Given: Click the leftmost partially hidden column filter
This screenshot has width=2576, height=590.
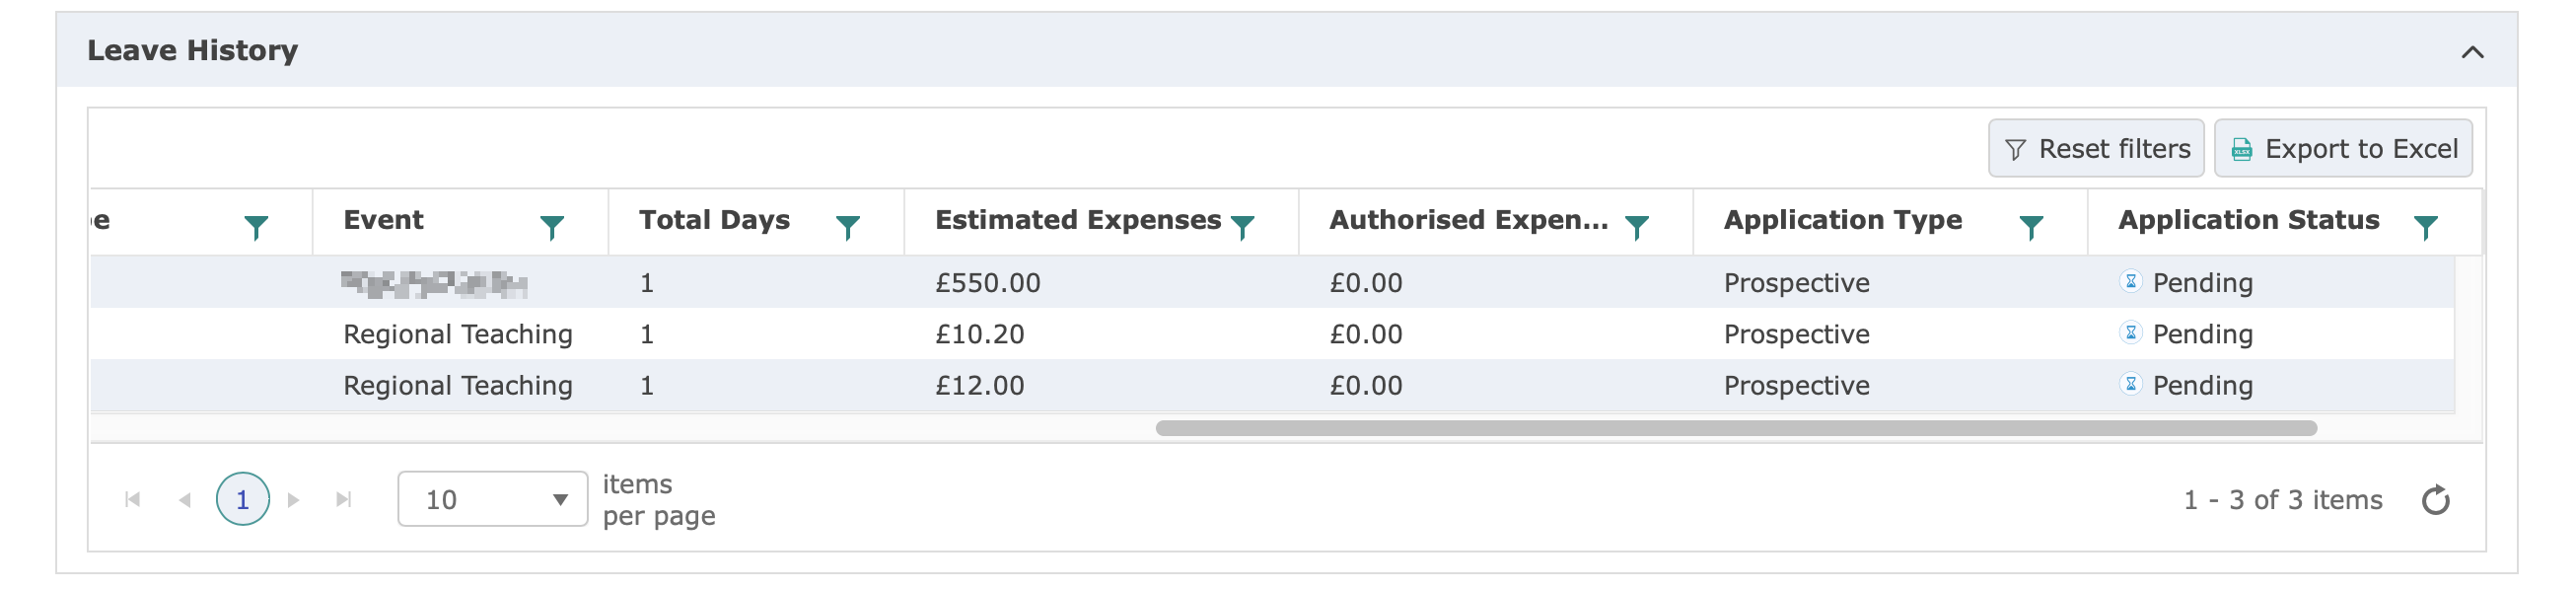Looking at the screenshot, I should tap(256, 227).
